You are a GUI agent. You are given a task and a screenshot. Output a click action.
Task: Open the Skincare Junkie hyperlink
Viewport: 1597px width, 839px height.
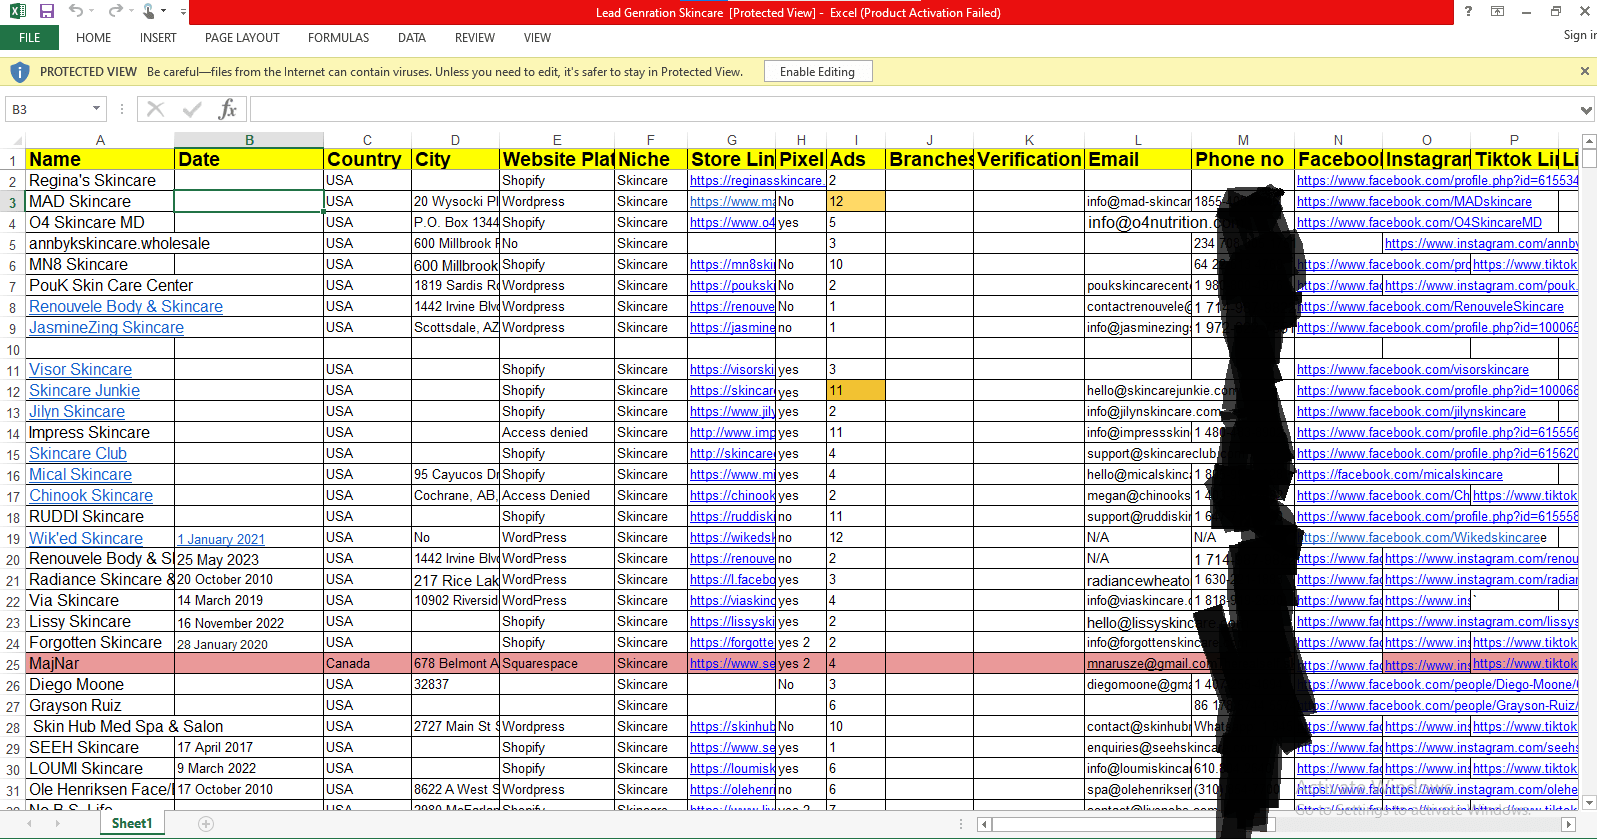tap(84, 391)
